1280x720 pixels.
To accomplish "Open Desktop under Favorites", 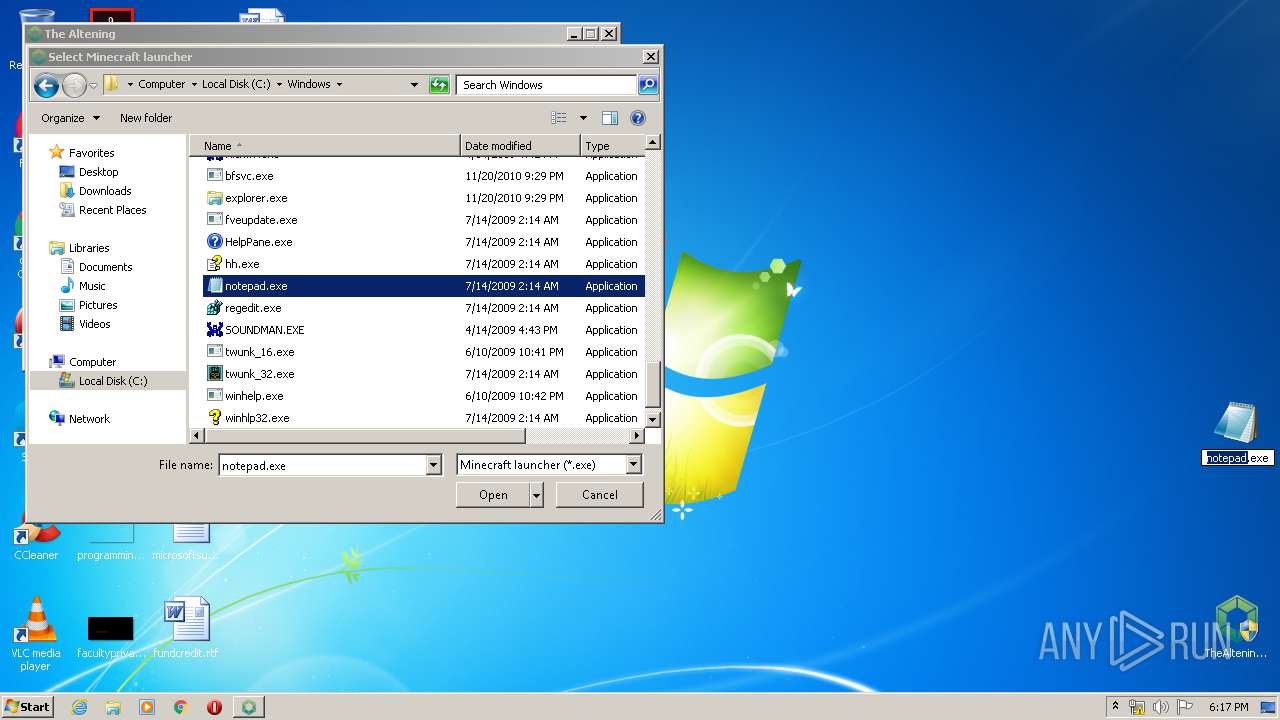I will 98,172.
